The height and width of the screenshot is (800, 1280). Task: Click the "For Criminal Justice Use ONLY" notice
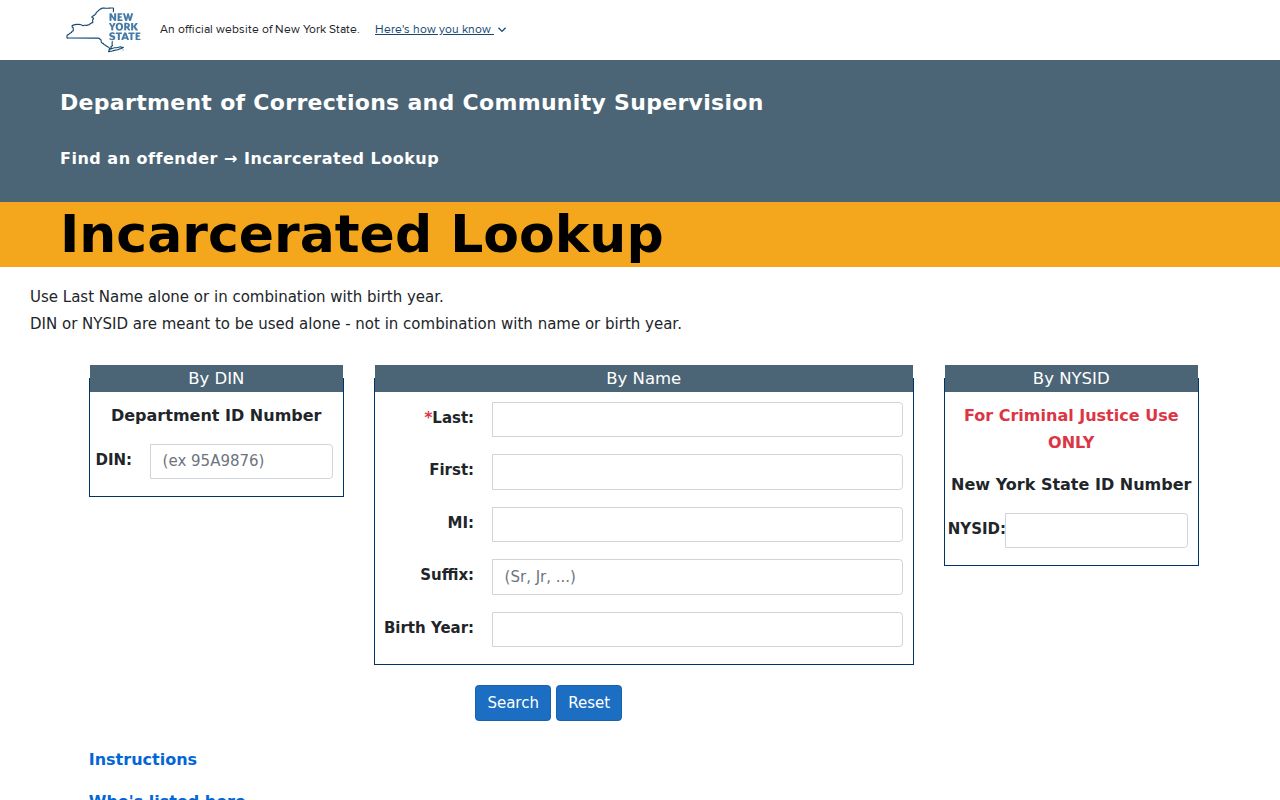point(1071,428)
